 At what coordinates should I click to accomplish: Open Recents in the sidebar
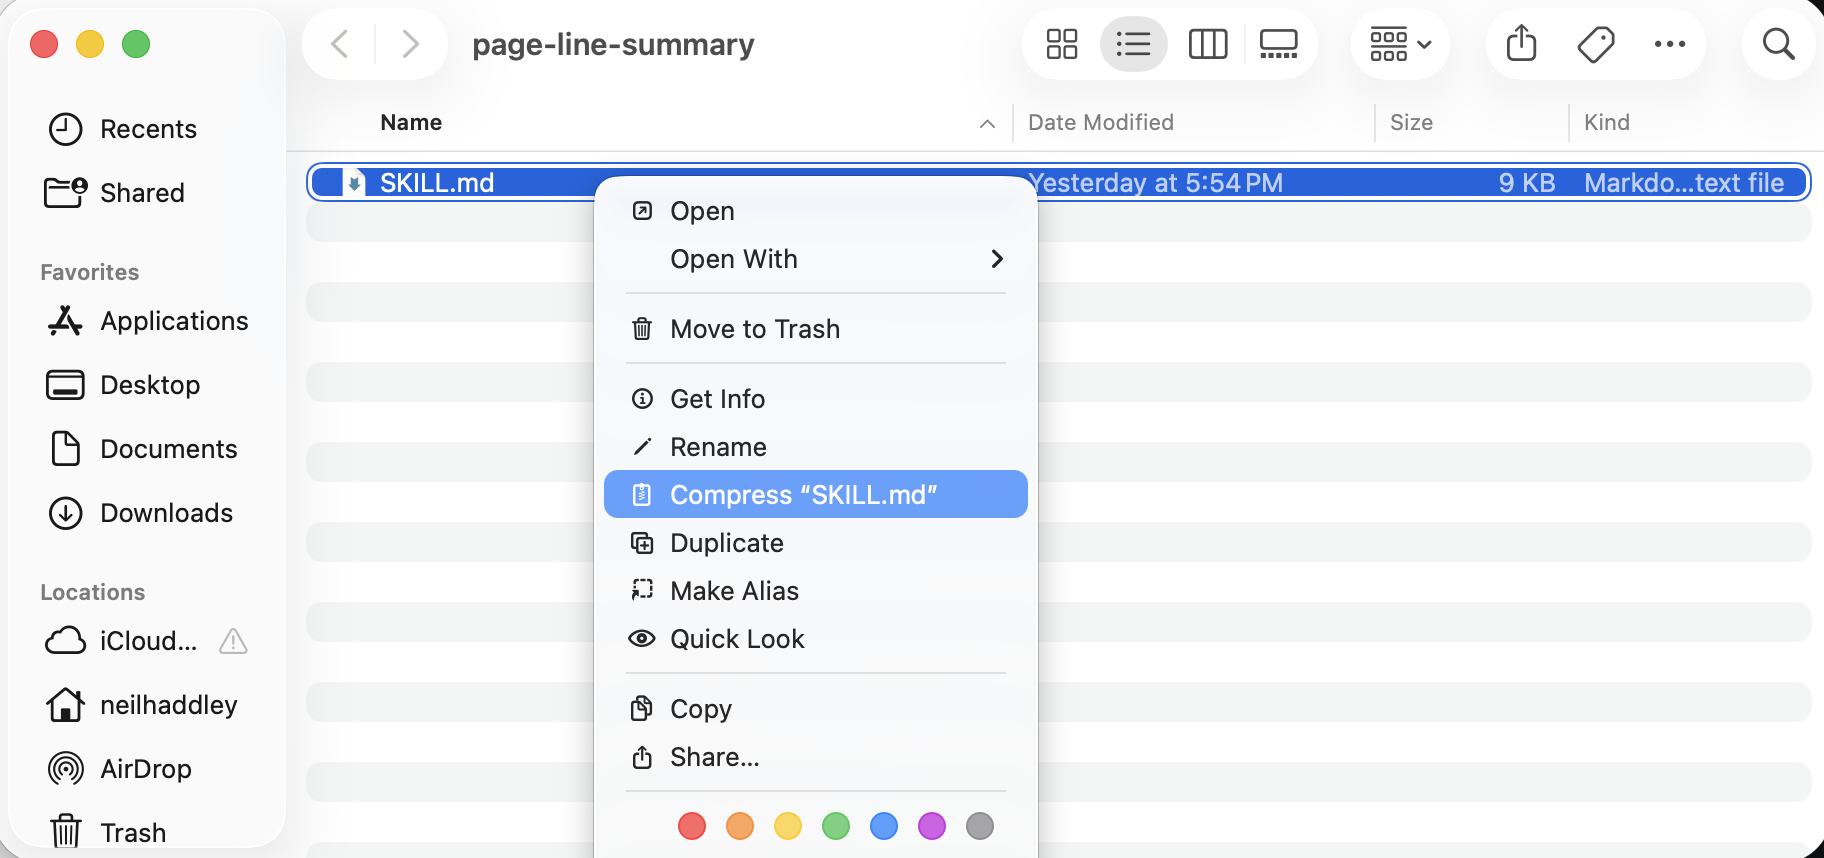(122, 129)
